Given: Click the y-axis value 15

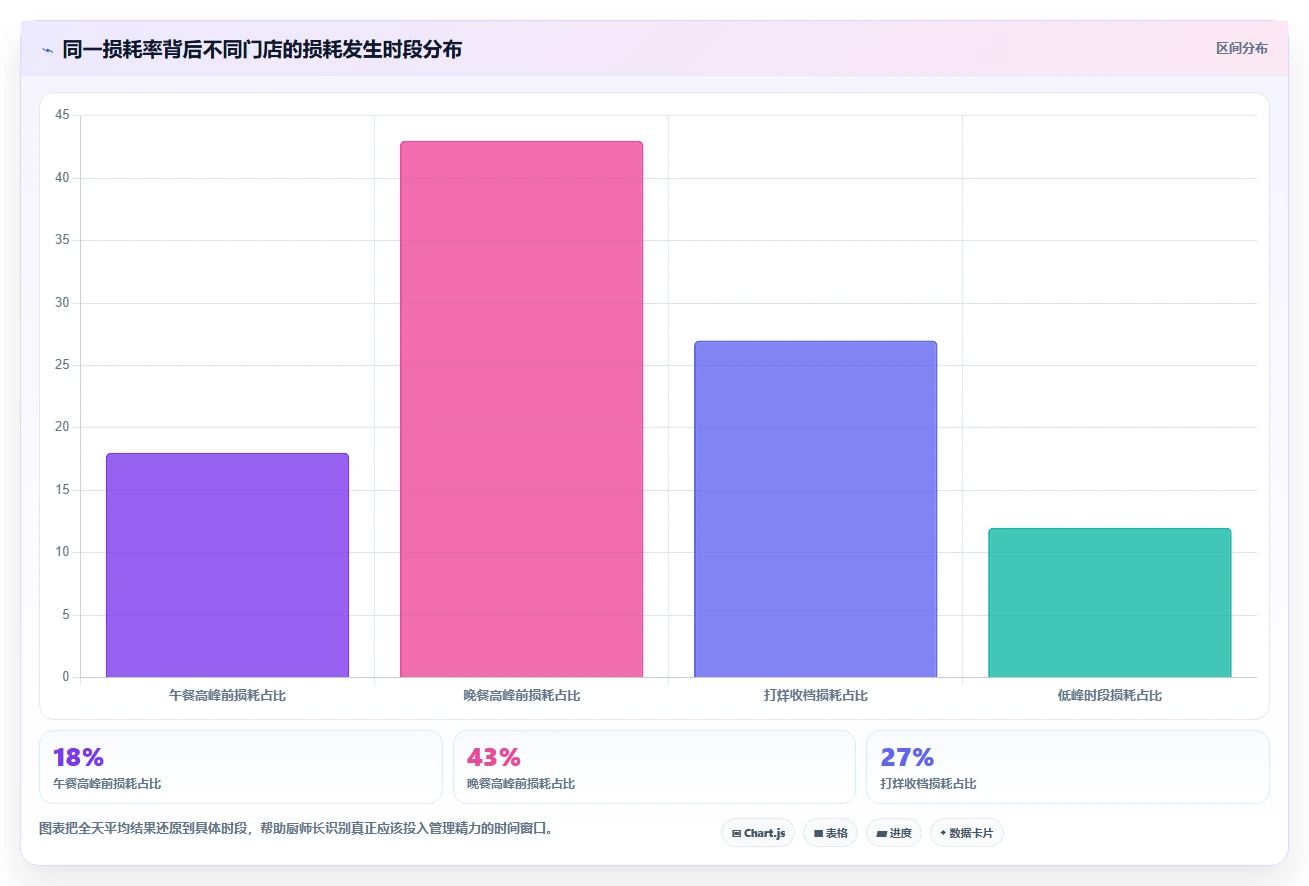Looking at the screenshot, I should (62, 490).
